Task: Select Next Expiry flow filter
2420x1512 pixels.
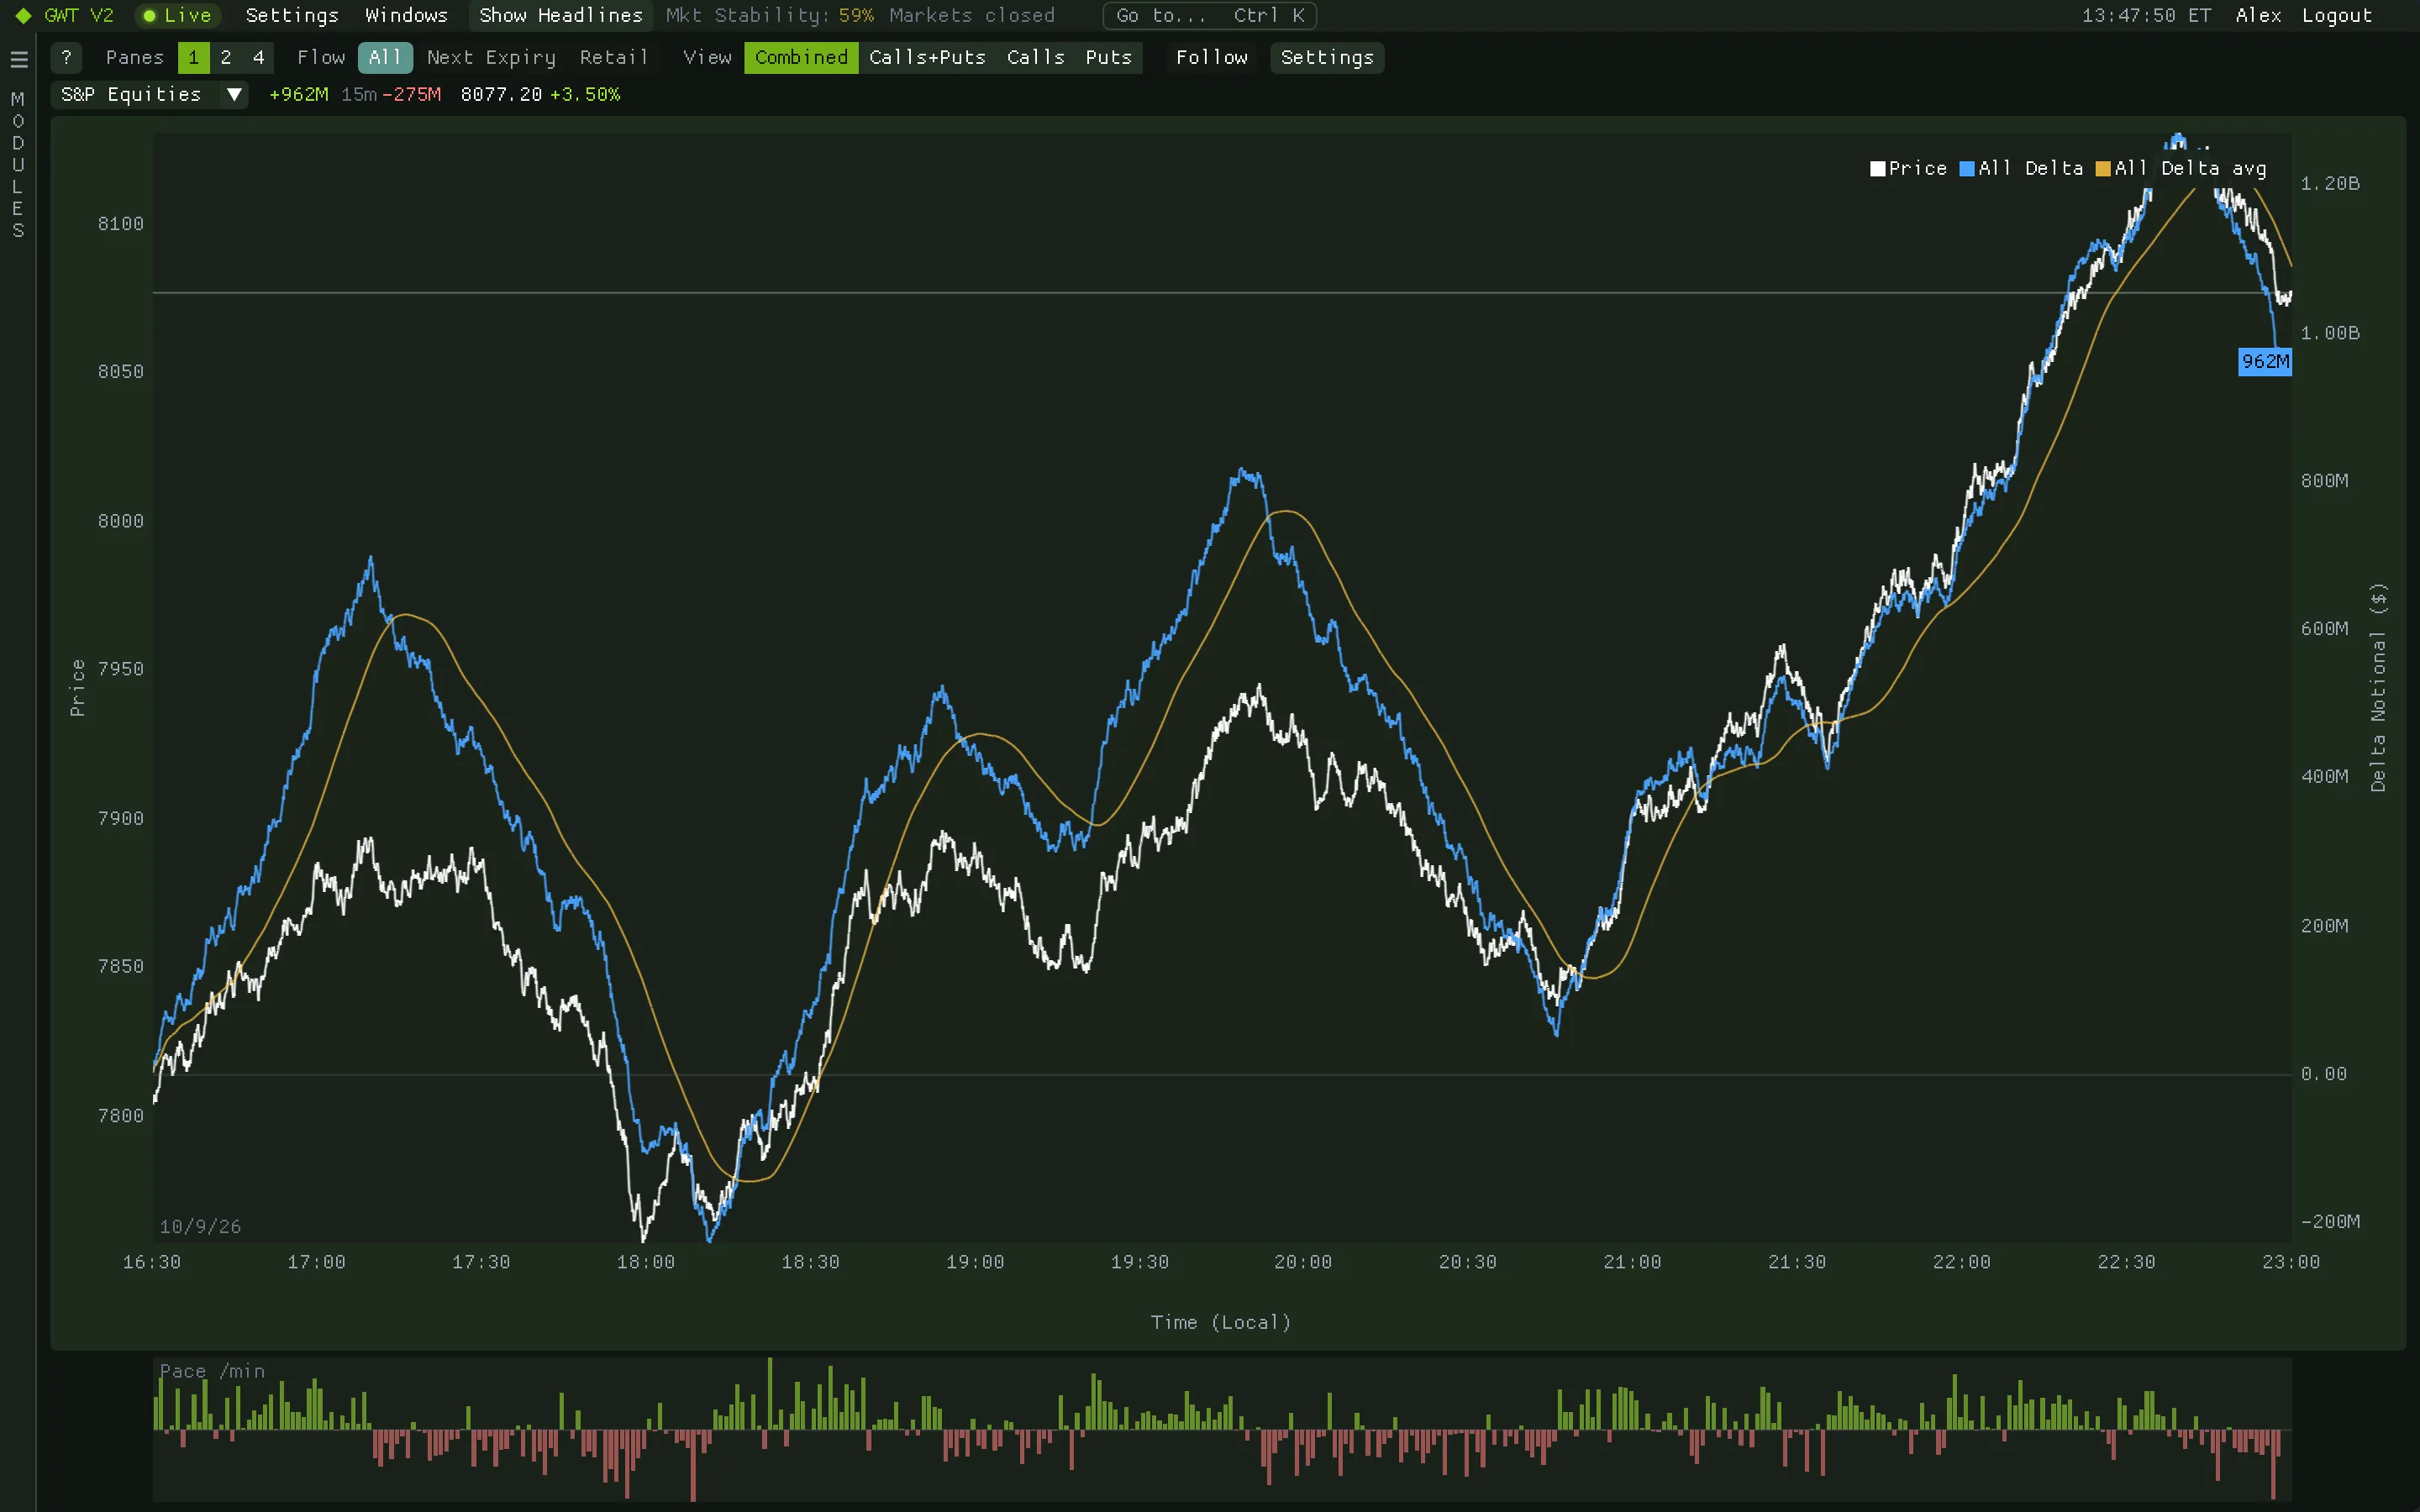Action: 491,57
